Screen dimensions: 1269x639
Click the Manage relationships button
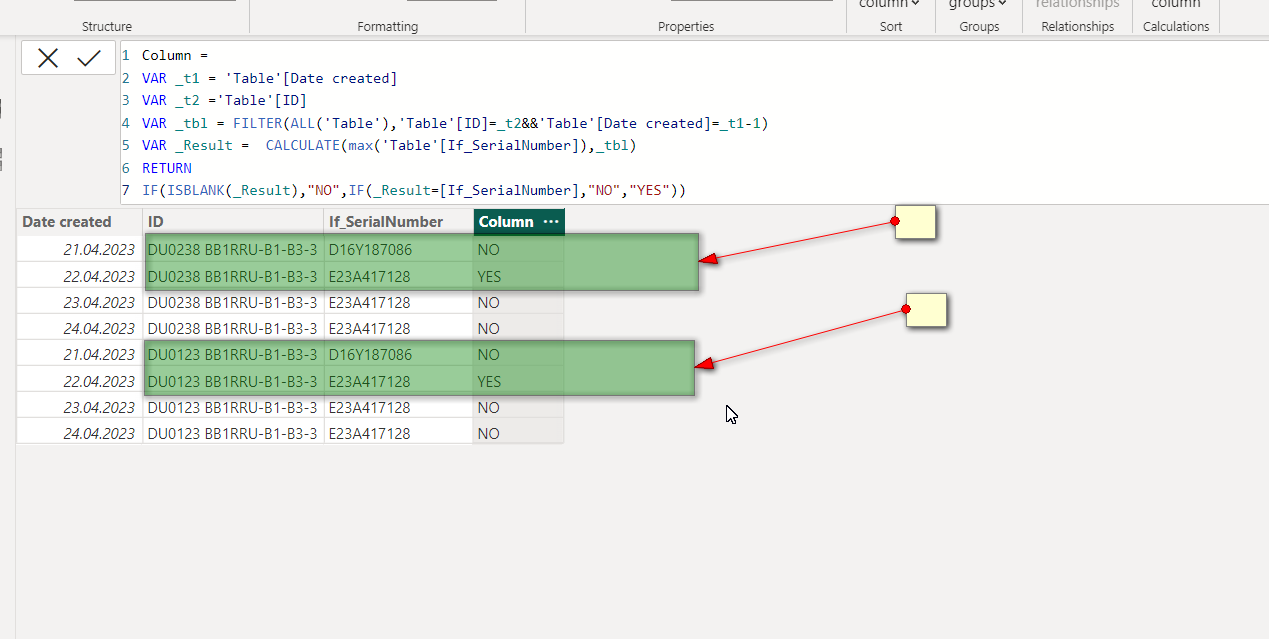coord(1077,5)
